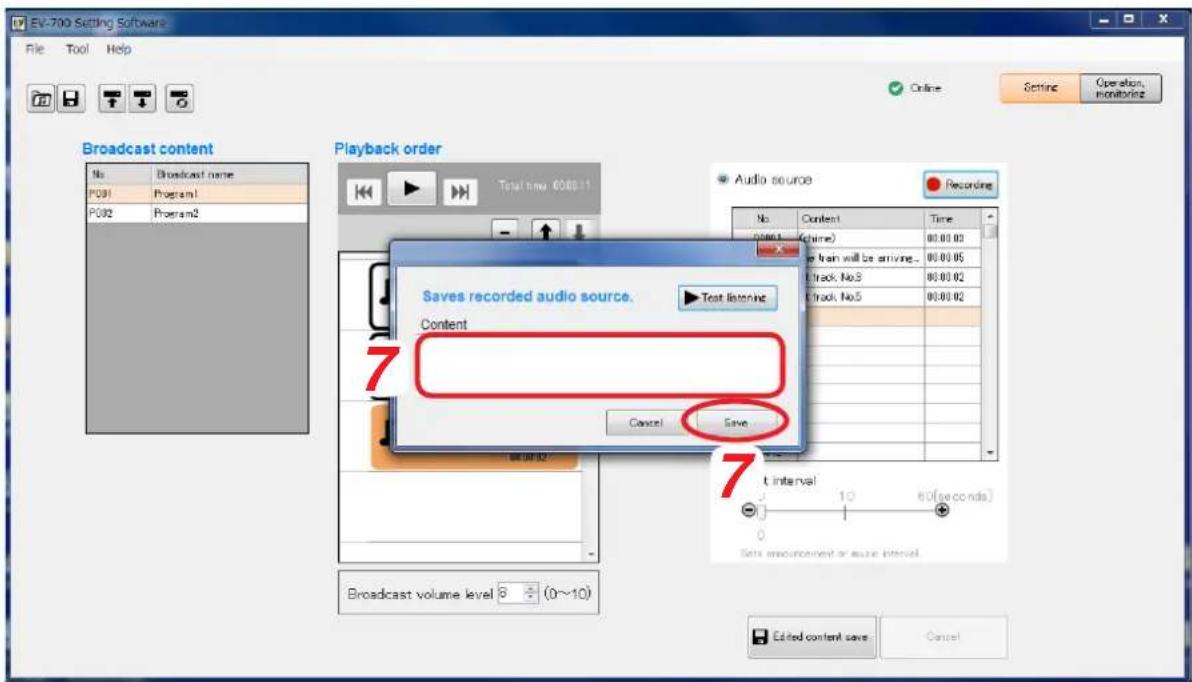Click the Playback order list scroll-down arrow
1192x682 pixels.
(591, 554)
